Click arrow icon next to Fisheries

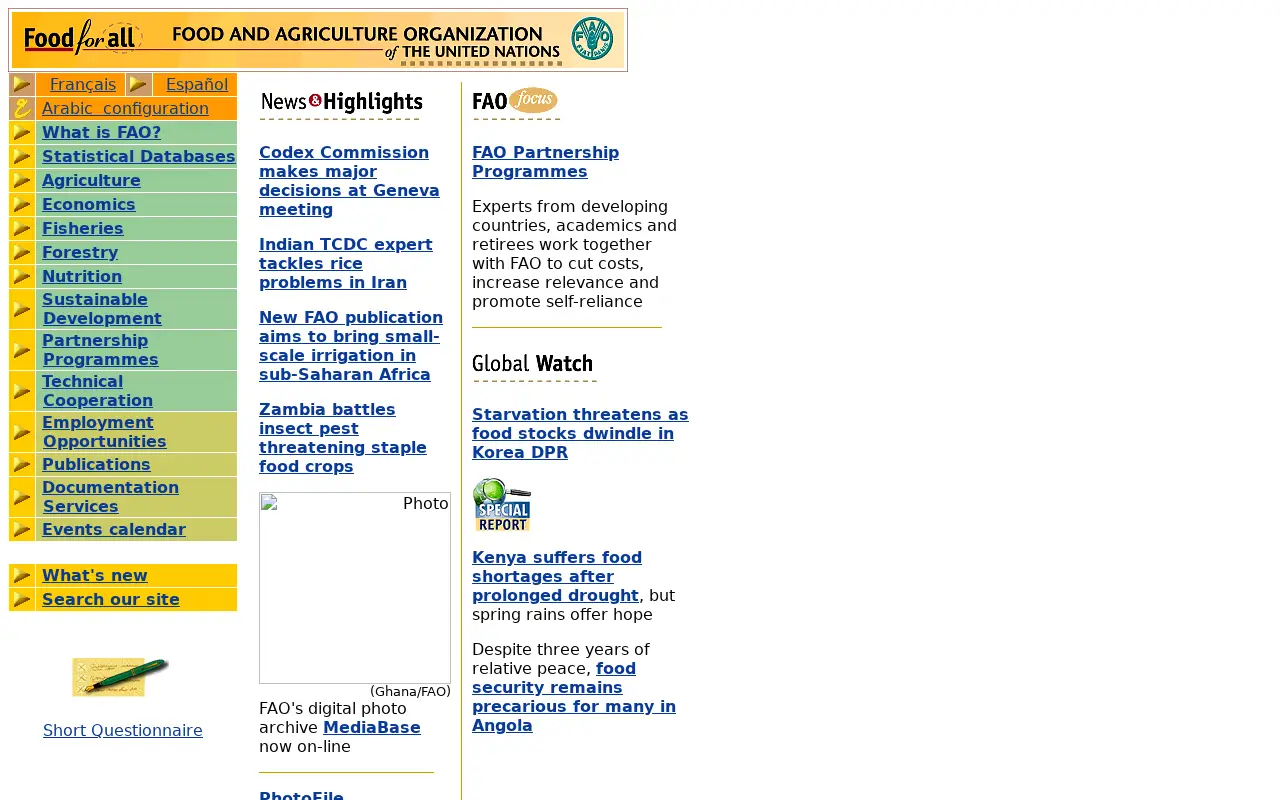click(22, 229)
